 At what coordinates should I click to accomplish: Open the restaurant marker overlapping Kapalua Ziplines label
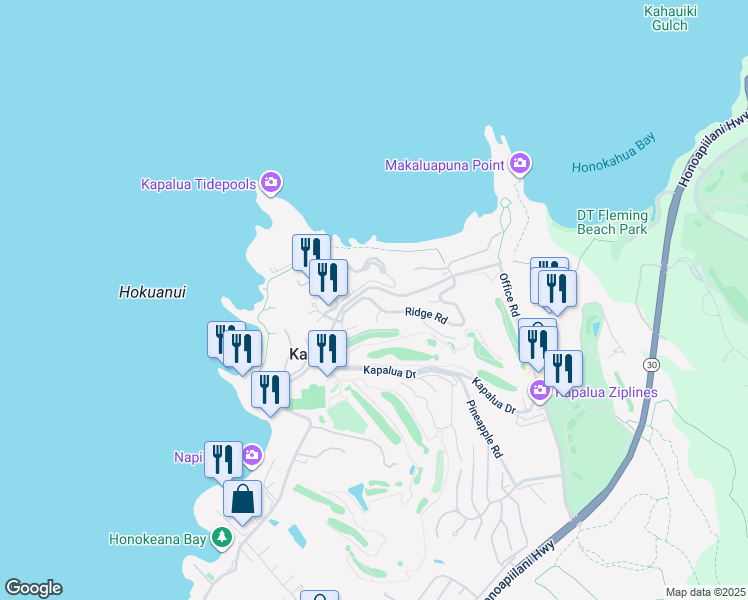tap(563, 372)
